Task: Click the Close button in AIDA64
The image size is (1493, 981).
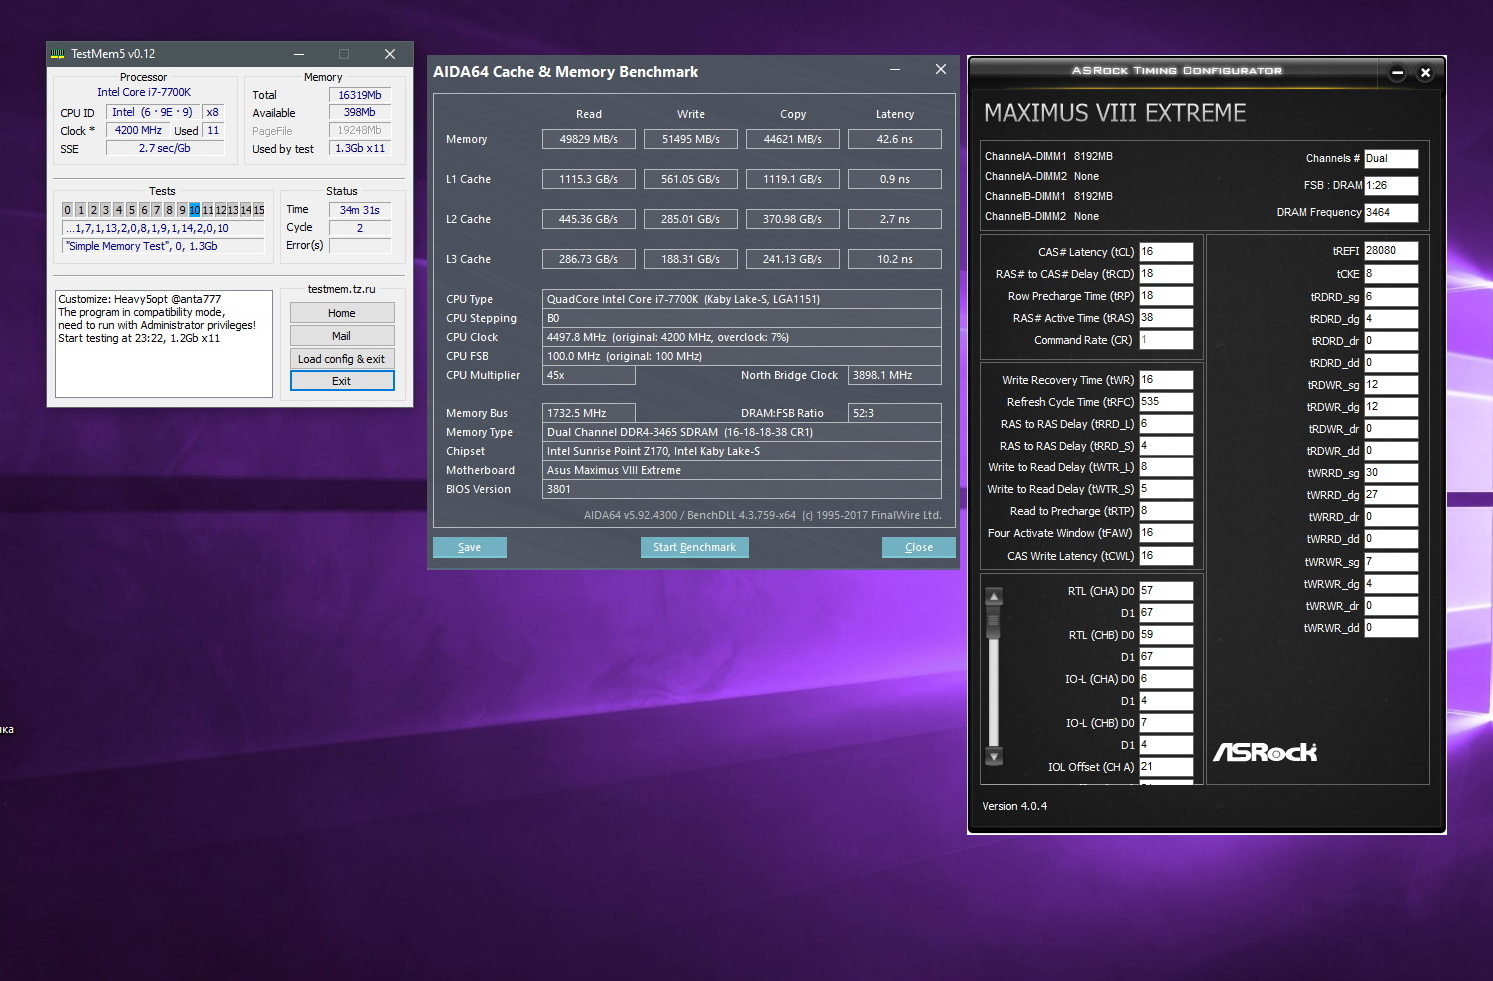Action: click(919, 547)
